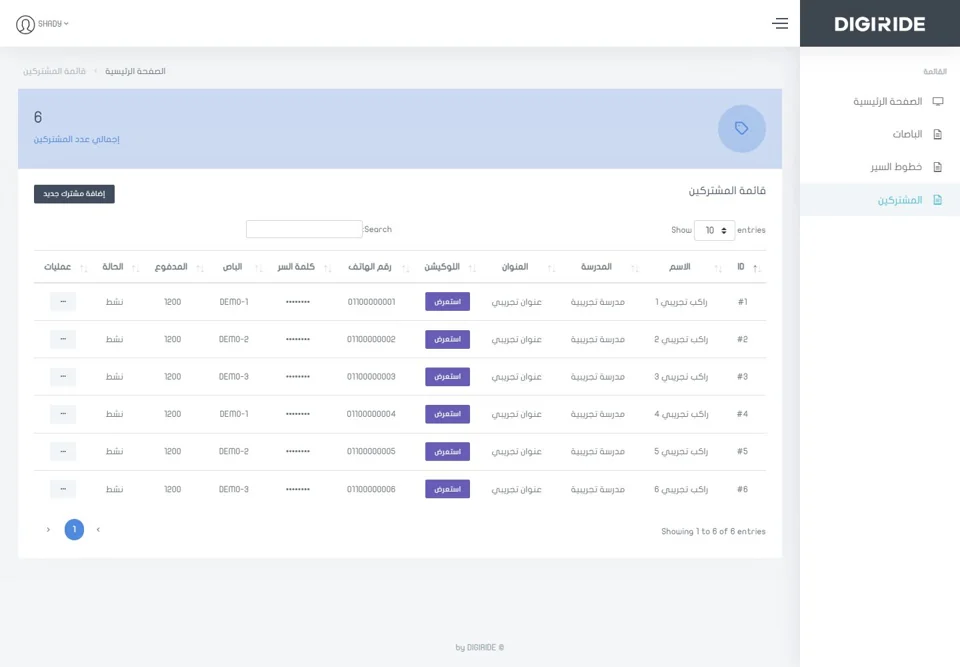Open actions menu for row #1

pos(63,301)
